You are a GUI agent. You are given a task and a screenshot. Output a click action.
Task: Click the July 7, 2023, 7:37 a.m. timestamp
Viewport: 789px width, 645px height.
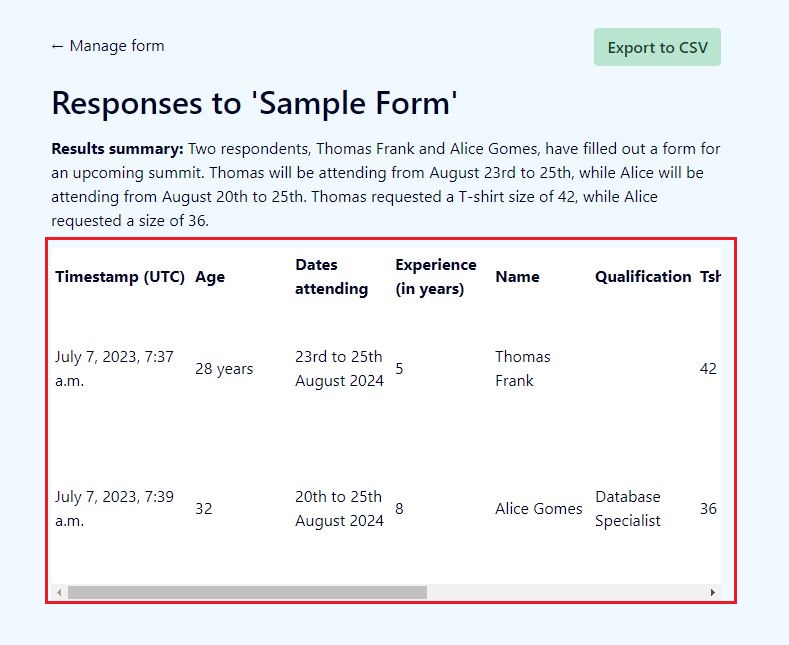114,369
